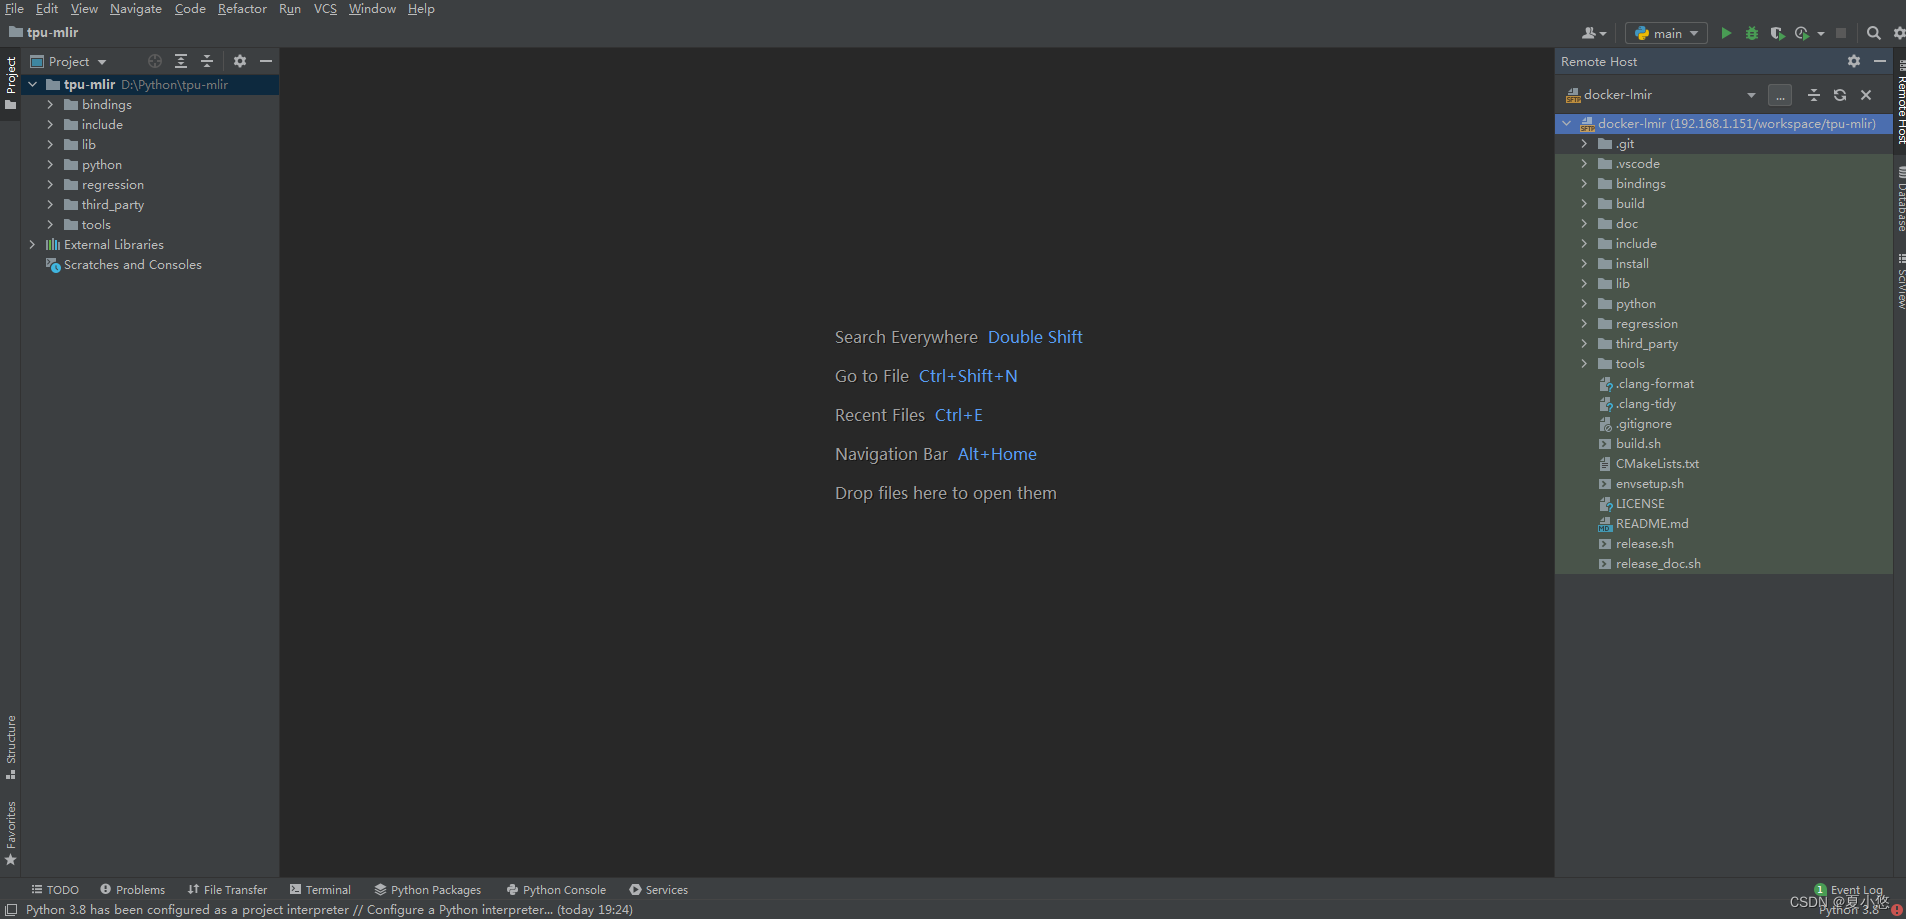Open the Python Console tab
Image resolution: width=1906 pixels, height=919 pixels.
pyautogui.click(x=556, y=890)
